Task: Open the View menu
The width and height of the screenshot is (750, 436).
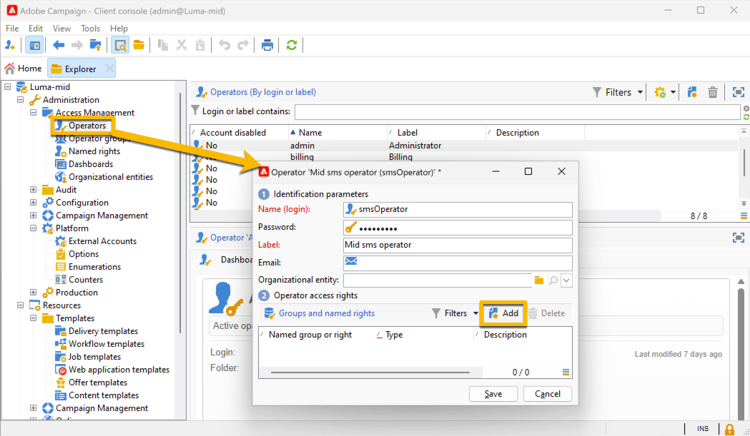Action: click(62, 28)
